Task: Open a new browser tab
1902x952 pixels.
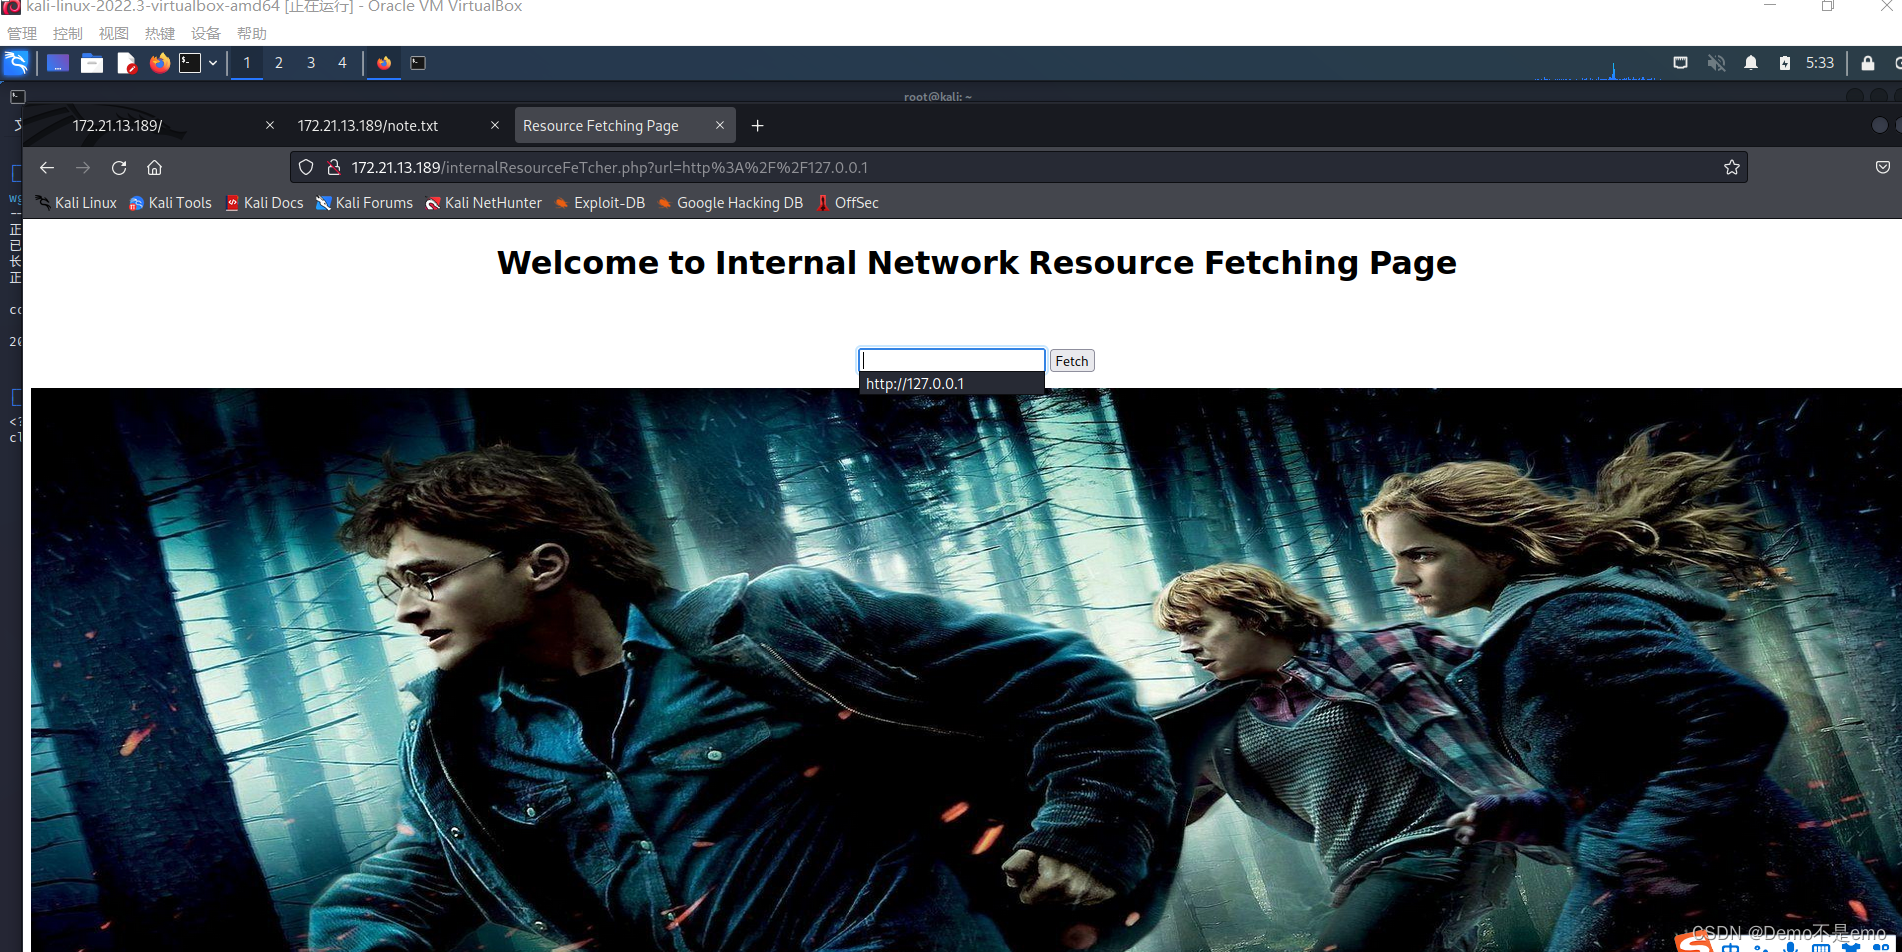Action: tap(758, 126)
